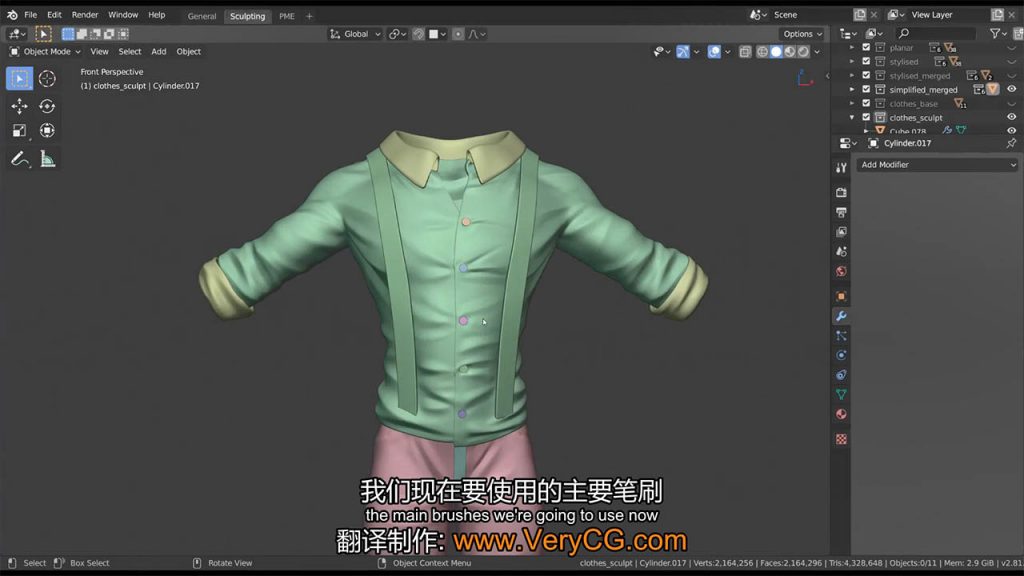1024x576 pixels.
Task: Switch to the General workspace tab
Action: coord(202,16)
